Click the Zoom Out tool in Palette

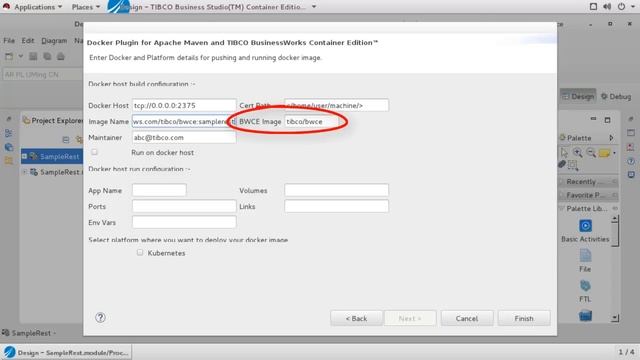click(591, 153)
